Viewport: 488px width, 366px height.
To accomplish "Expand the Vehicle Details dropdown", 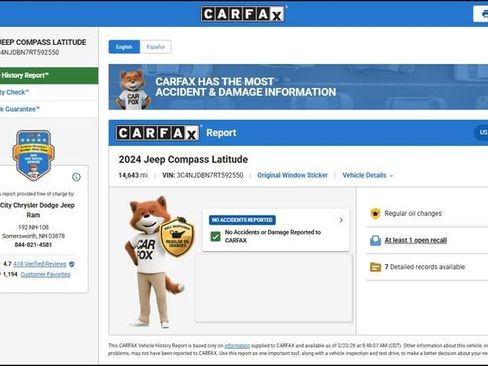I will [x=368, y=175].
